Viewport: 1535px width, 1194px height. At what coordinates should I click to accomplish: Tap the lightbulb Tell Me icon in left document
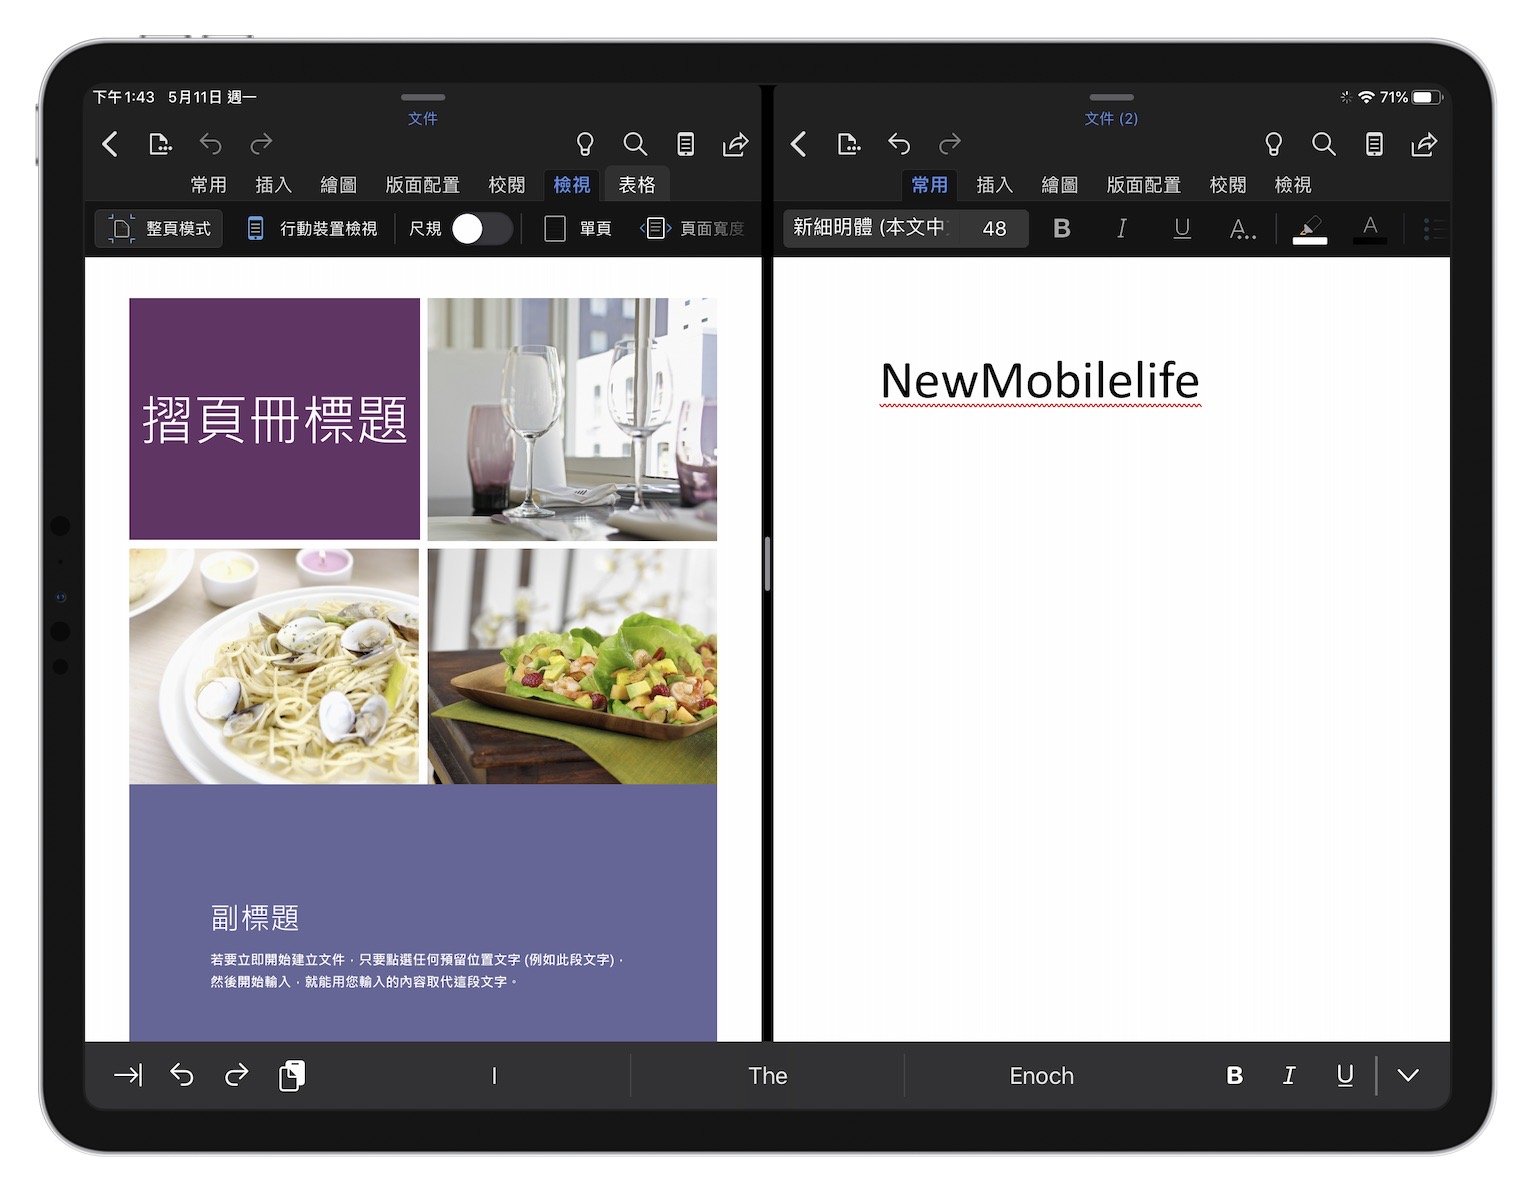[x=585, y=144]
